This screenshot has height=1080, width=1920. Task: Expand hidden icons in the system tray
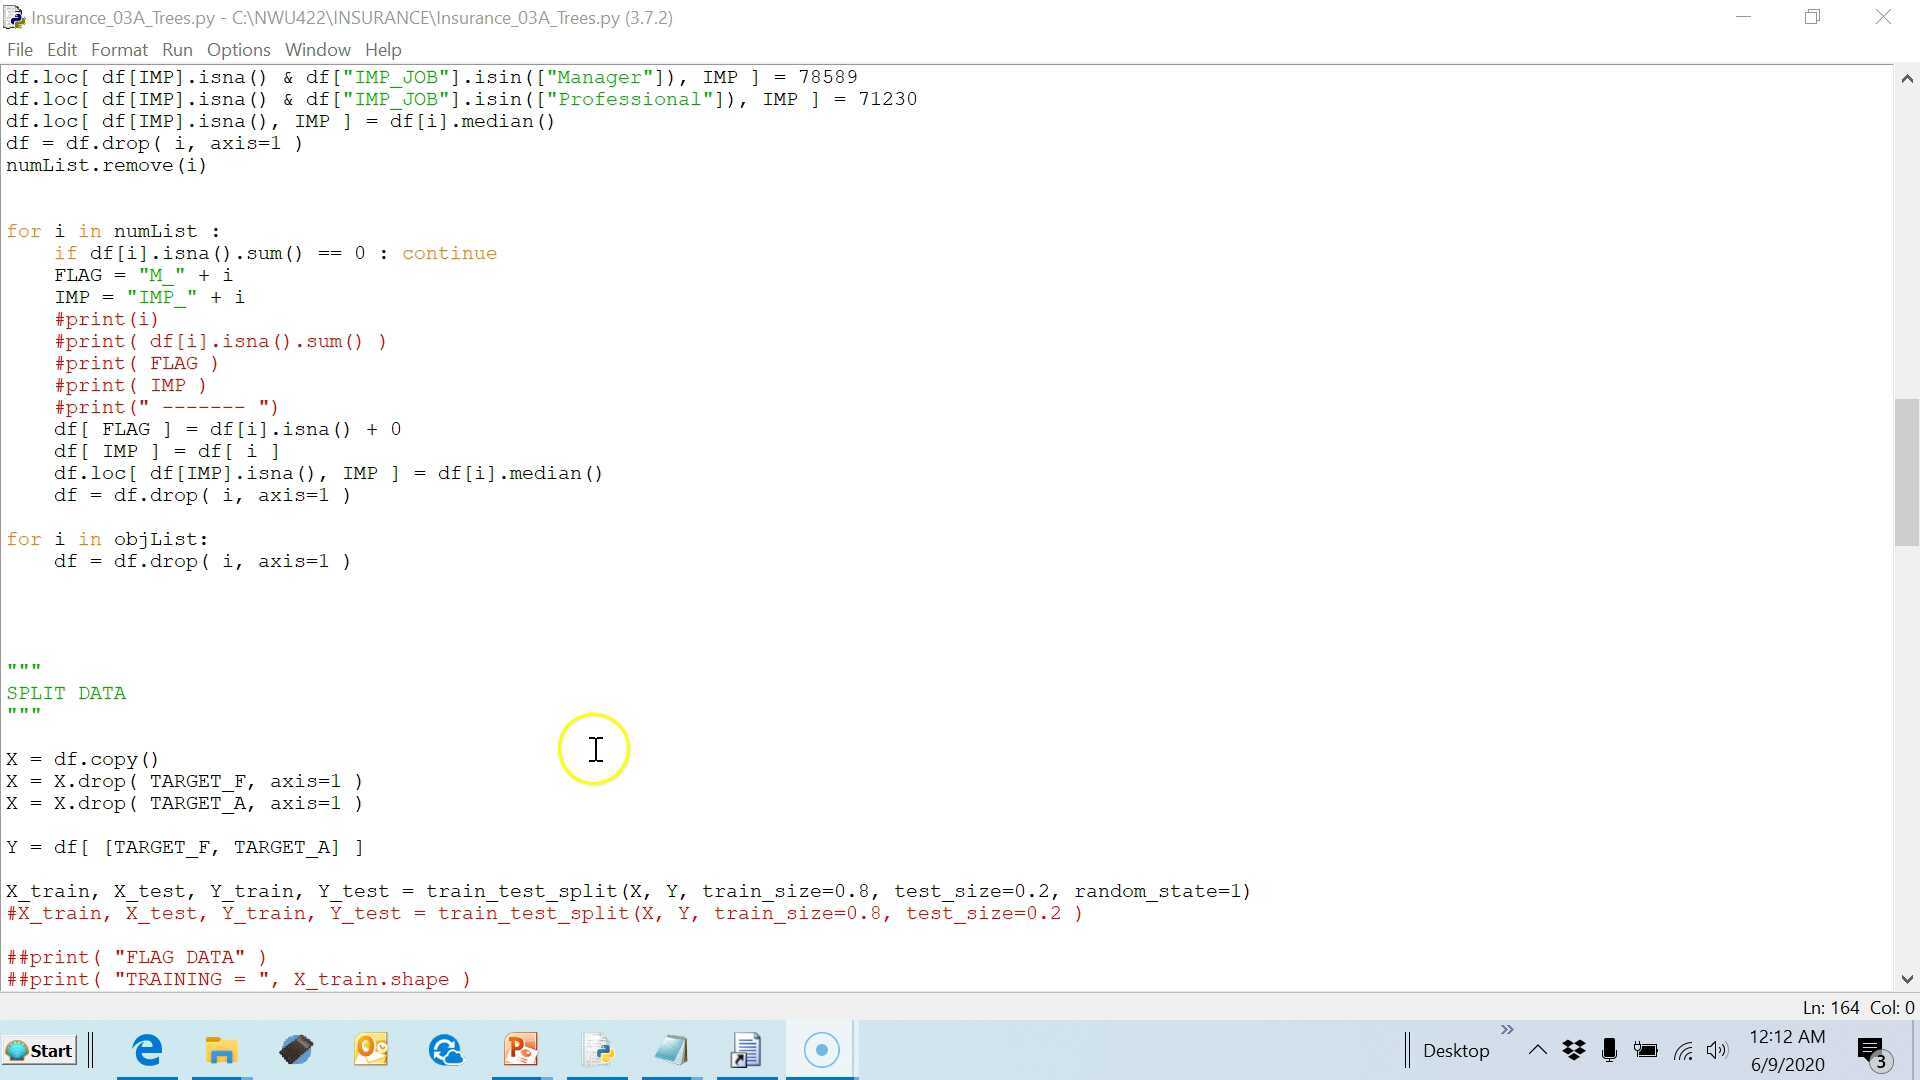1538,1050
